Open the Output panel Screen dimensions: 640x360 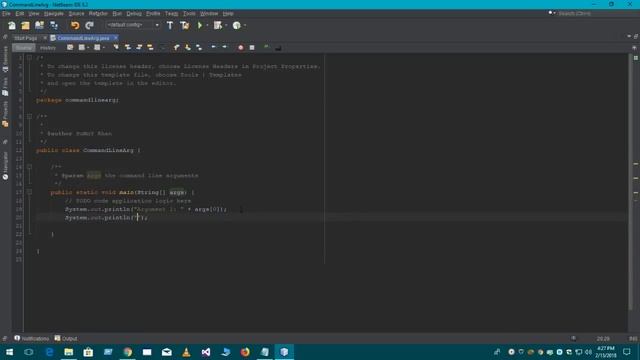tap(66, 338)
